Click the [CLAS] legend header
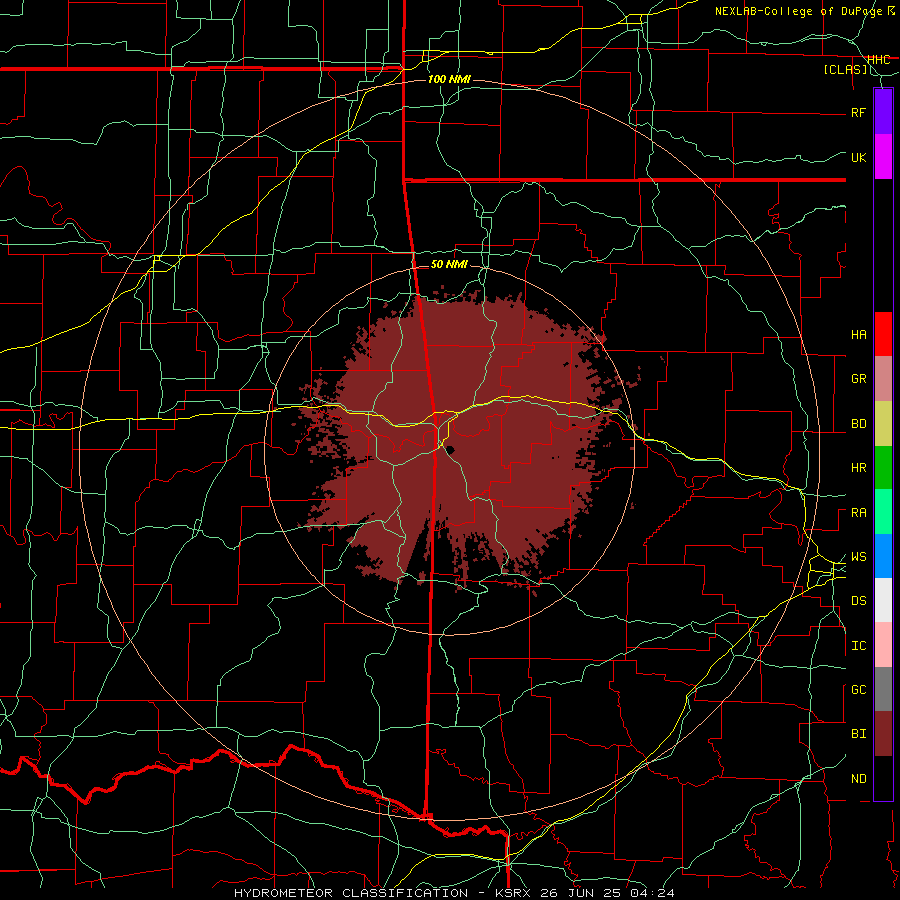The height and width of the screenshot is (900, 900). click(845, 69)
